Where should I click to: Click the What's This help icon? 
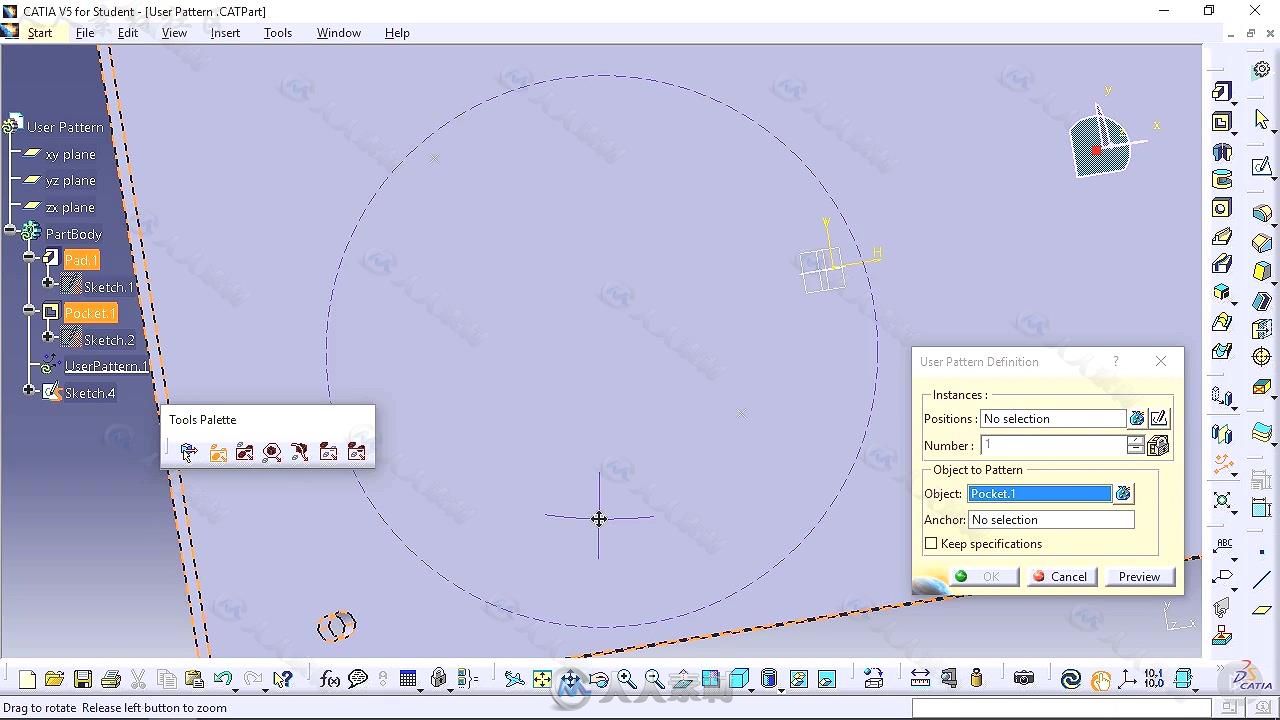(x=282, y=679)
